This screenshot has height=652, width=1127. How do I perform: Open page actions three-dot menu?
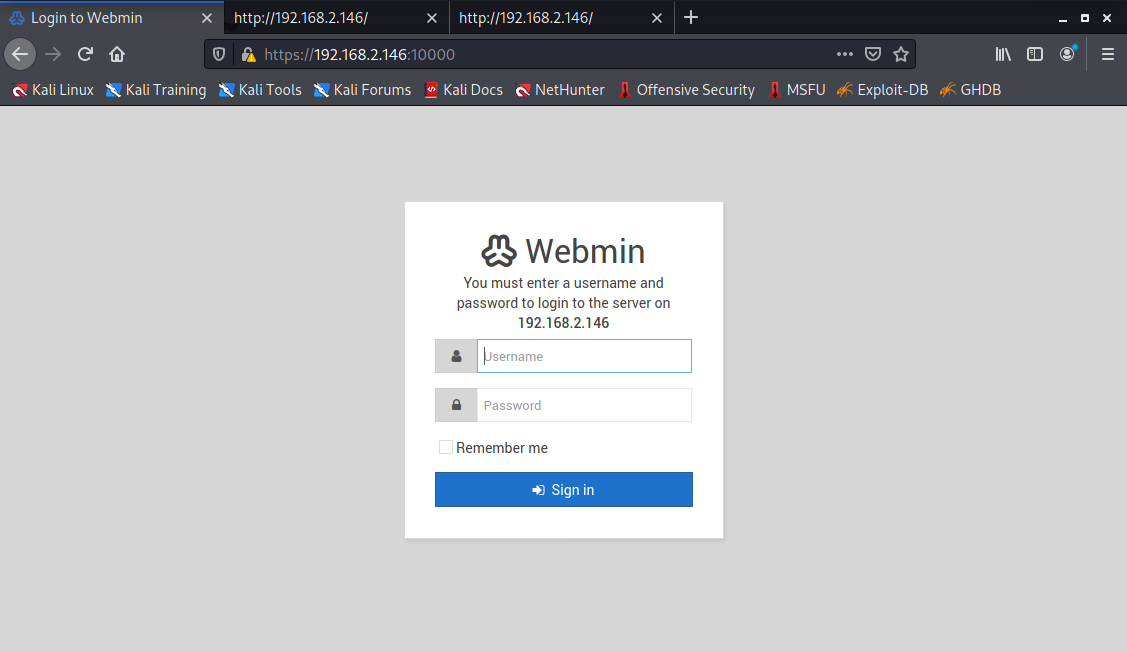pos(845,55)
